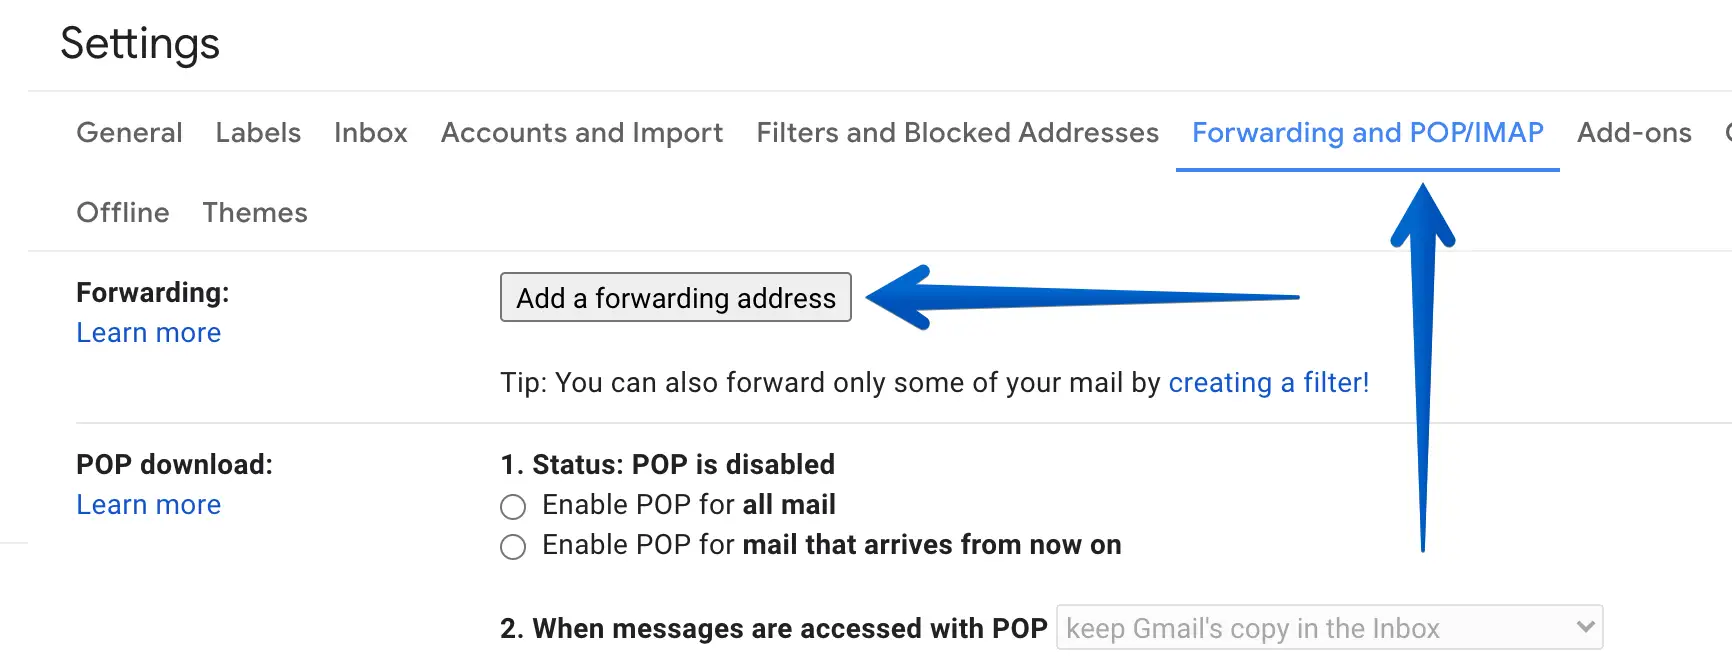
Task: Select Filters and Blocked Addresses tab
Action: pyautogui.click(x=957, y=133)
